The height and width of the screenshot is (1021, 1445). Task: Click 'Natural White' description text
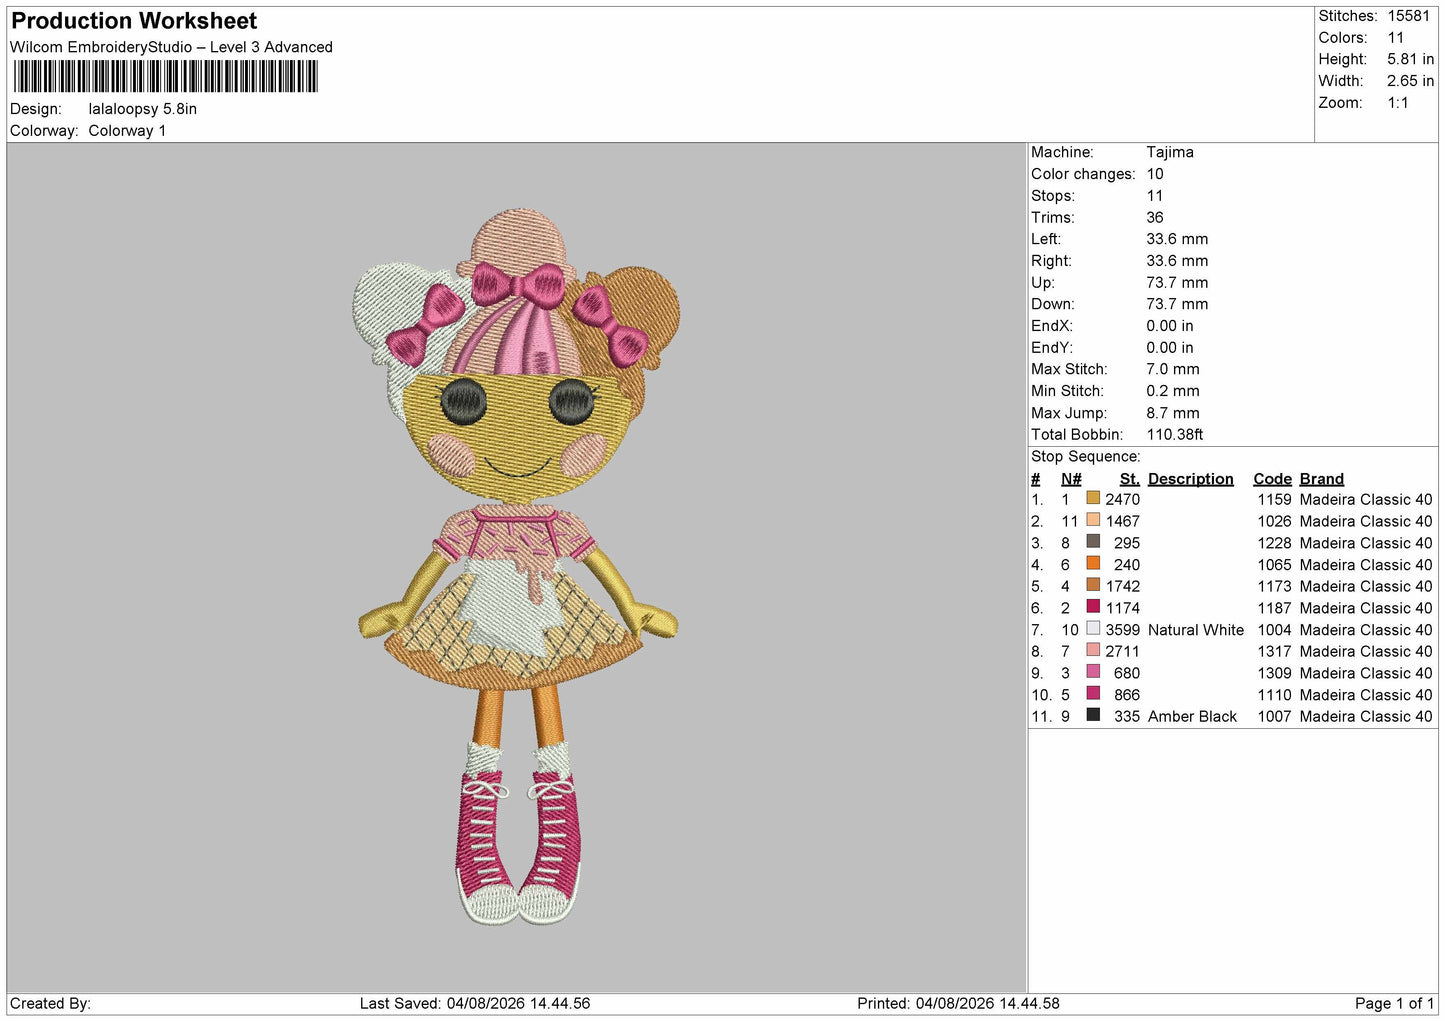tap(1196, 630)
